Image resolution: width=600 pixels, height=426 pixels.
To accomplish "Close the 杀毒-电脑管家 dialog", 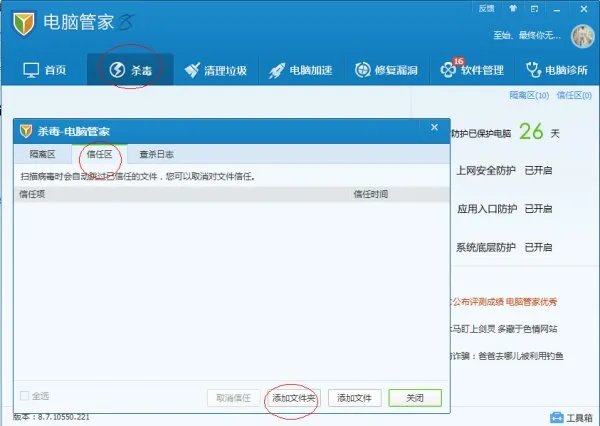I will (434, 127).
